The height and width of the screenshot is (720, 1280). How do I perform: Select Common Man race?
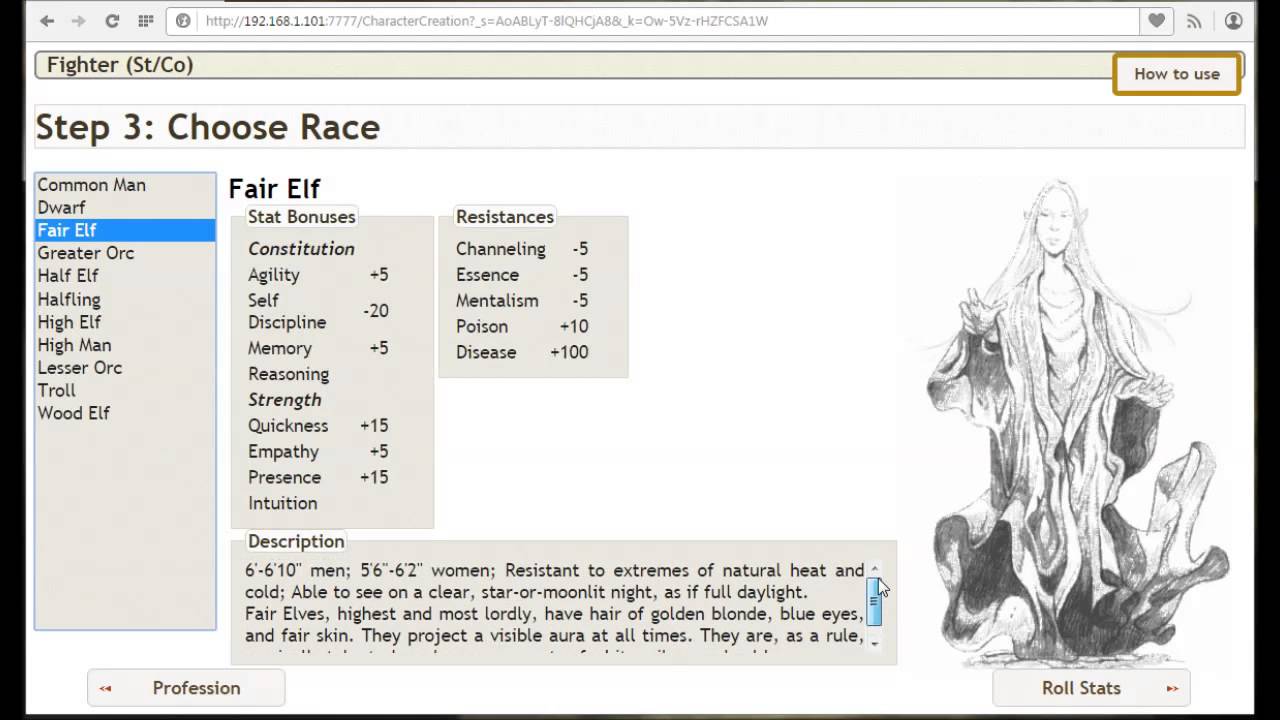point(125,185)
